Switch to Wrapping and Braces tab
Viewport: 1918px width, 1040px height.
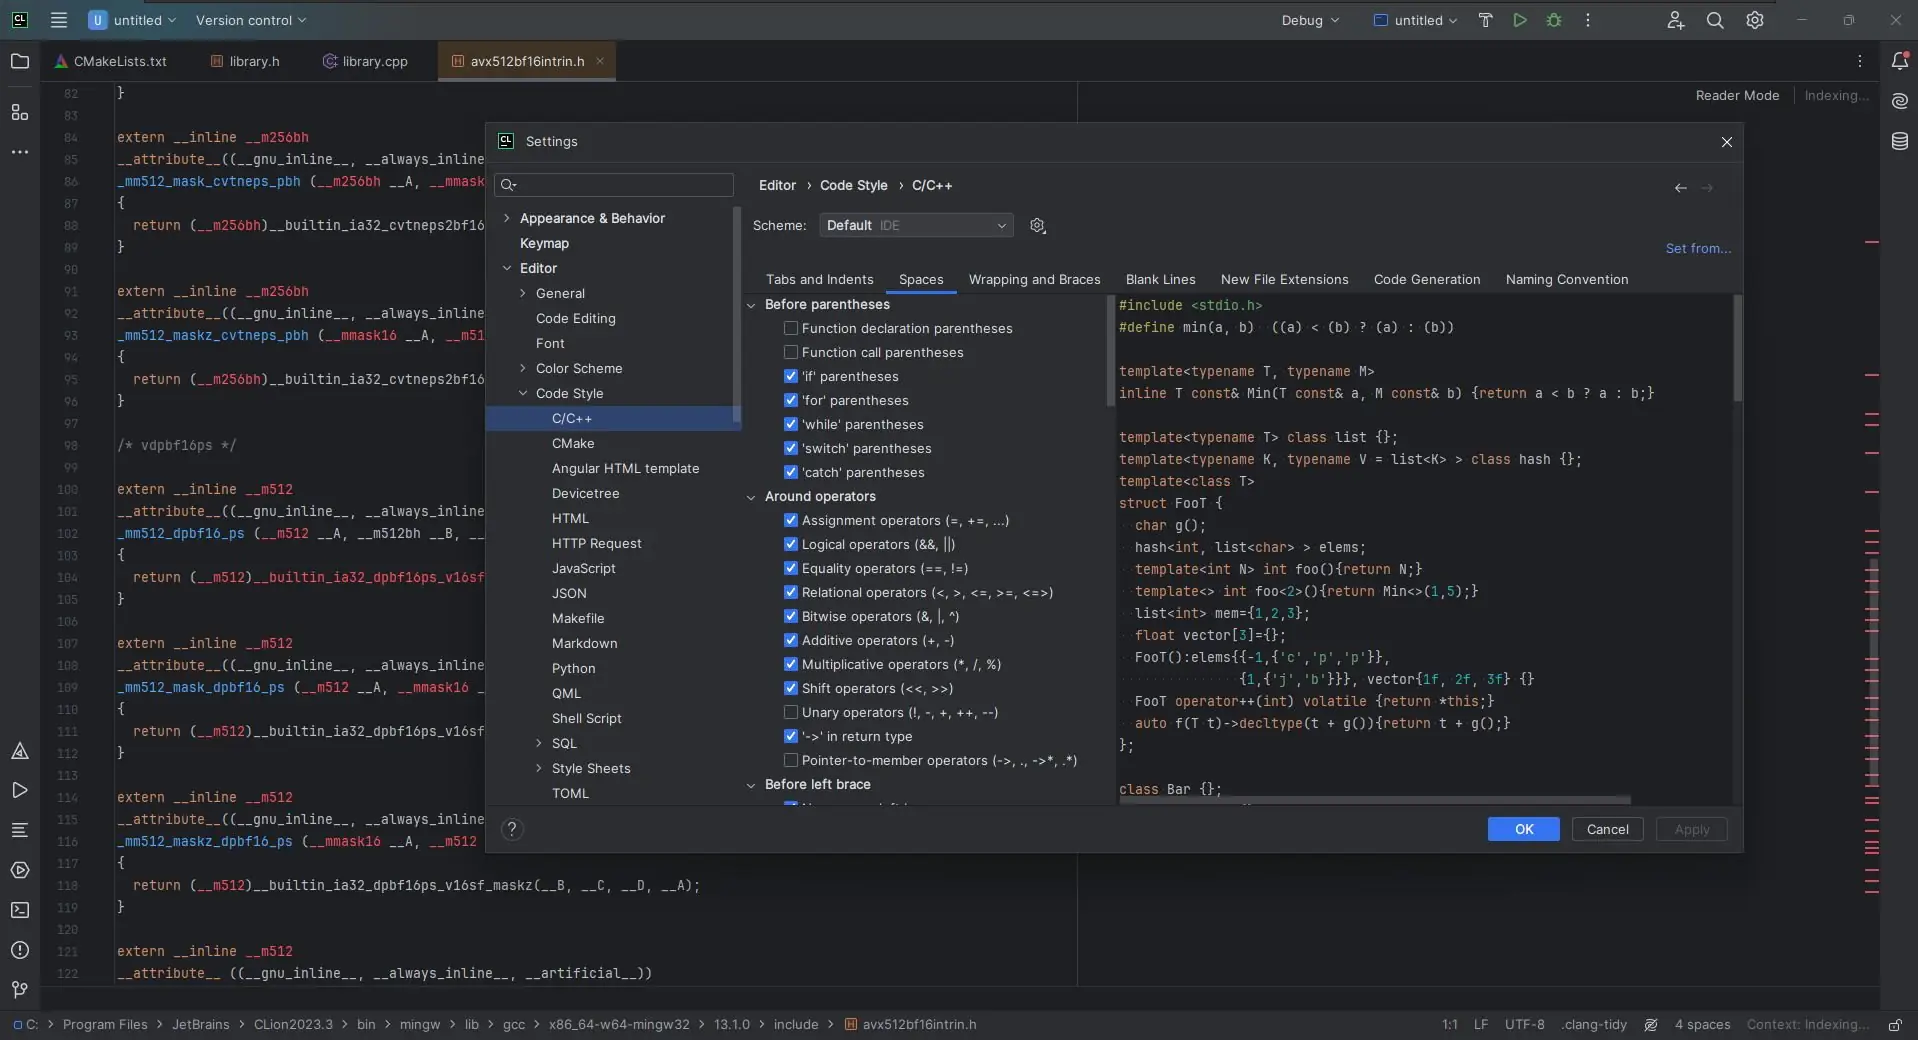[x=1034, y=280]
